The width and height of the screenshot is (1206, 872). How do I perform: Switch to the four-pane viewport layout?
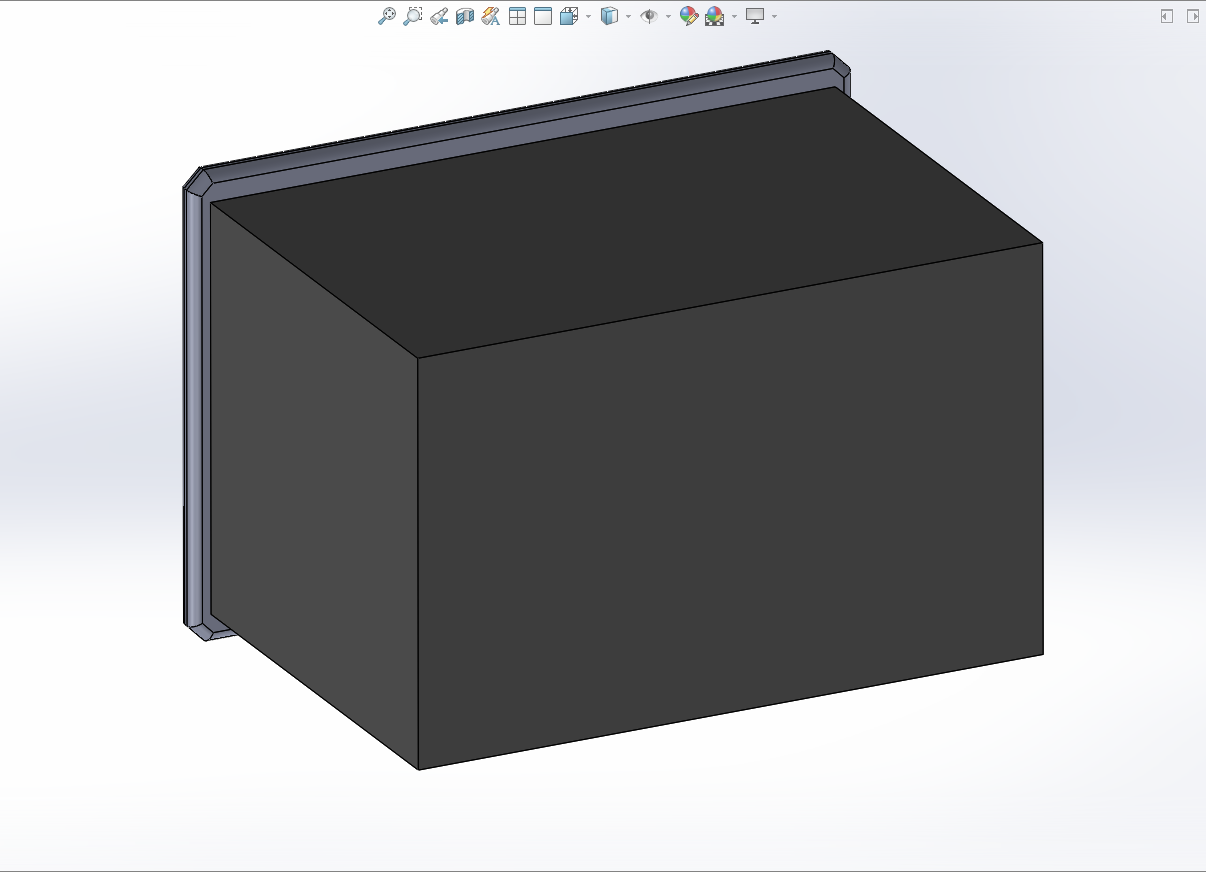pos(517,16)
